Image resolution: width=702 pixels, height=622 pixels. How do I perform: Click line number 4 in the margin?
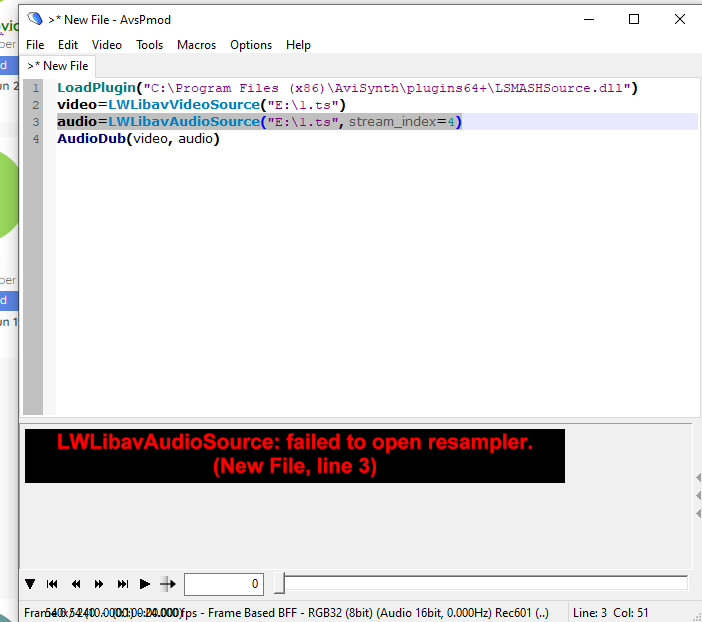point(36,139)
